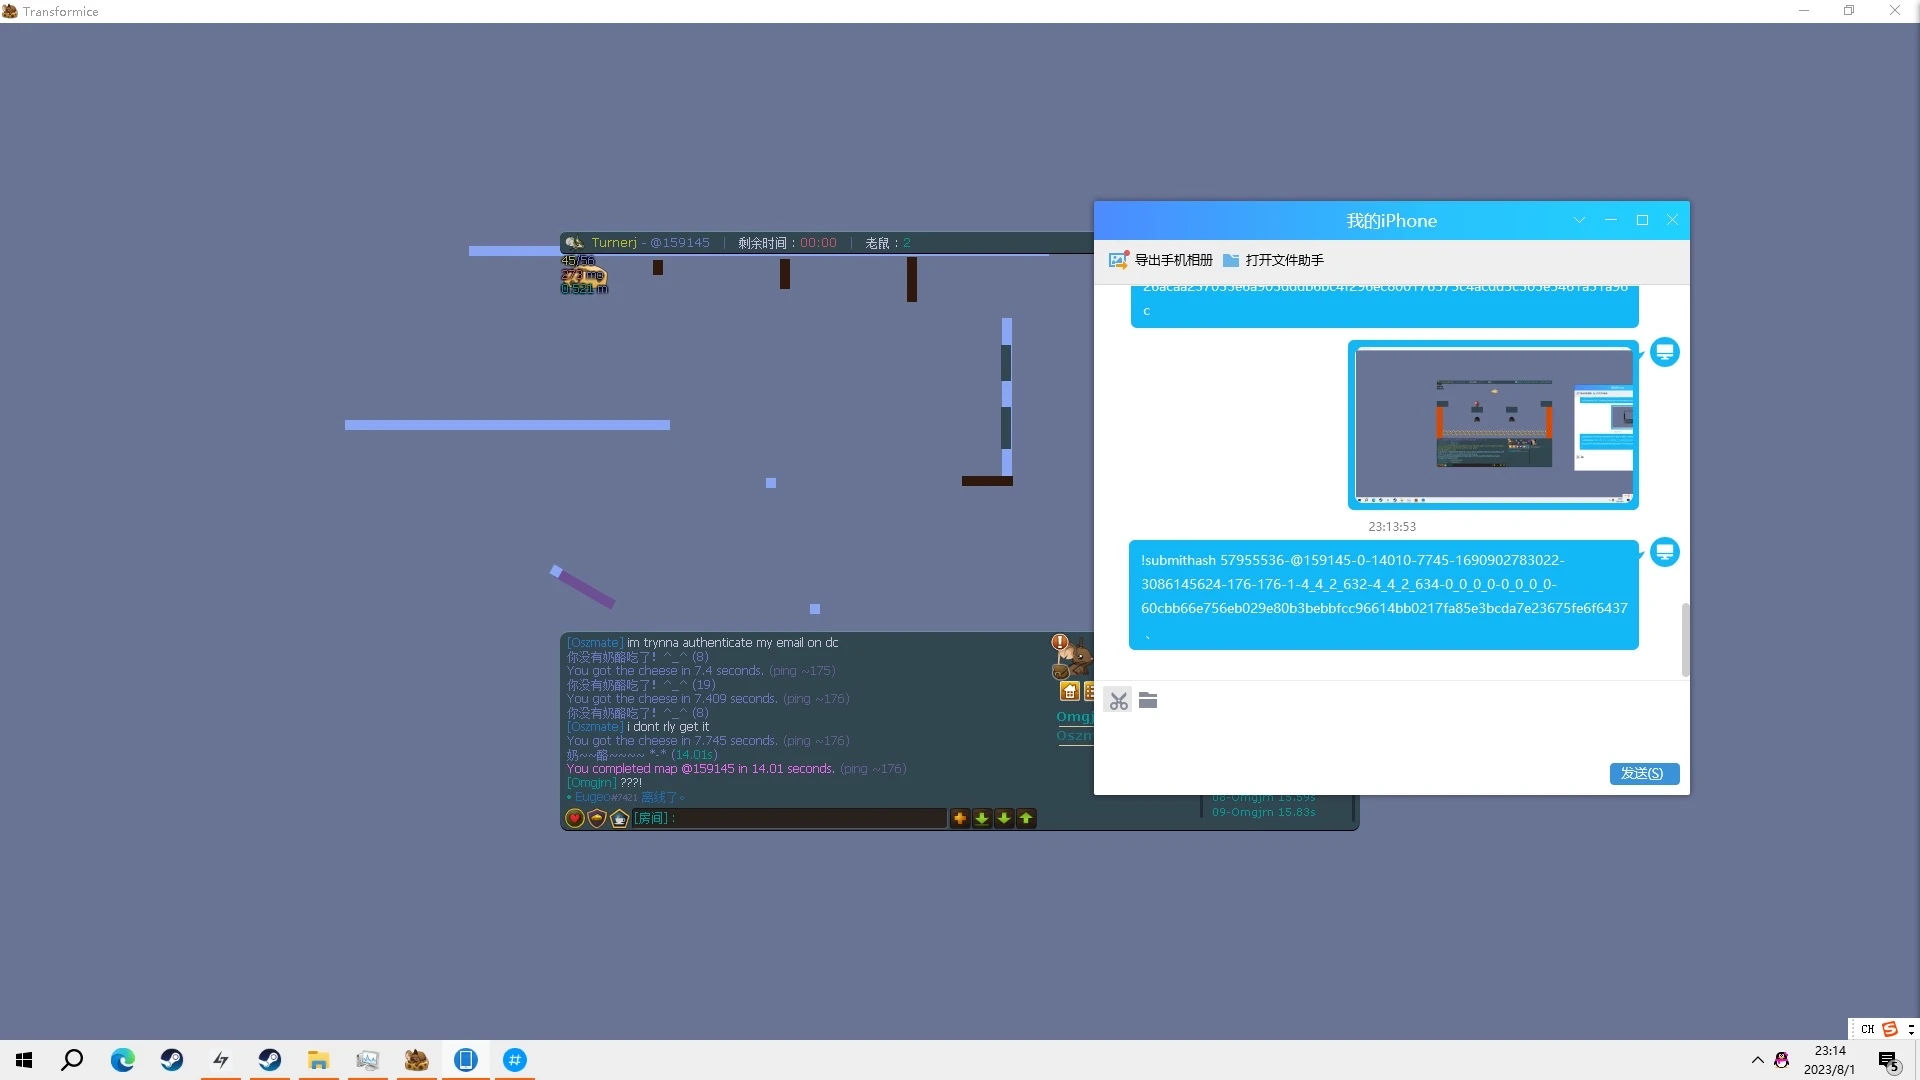
Task: Click the brown mouse avatar in Transformice
Action: coord(1076,659)
